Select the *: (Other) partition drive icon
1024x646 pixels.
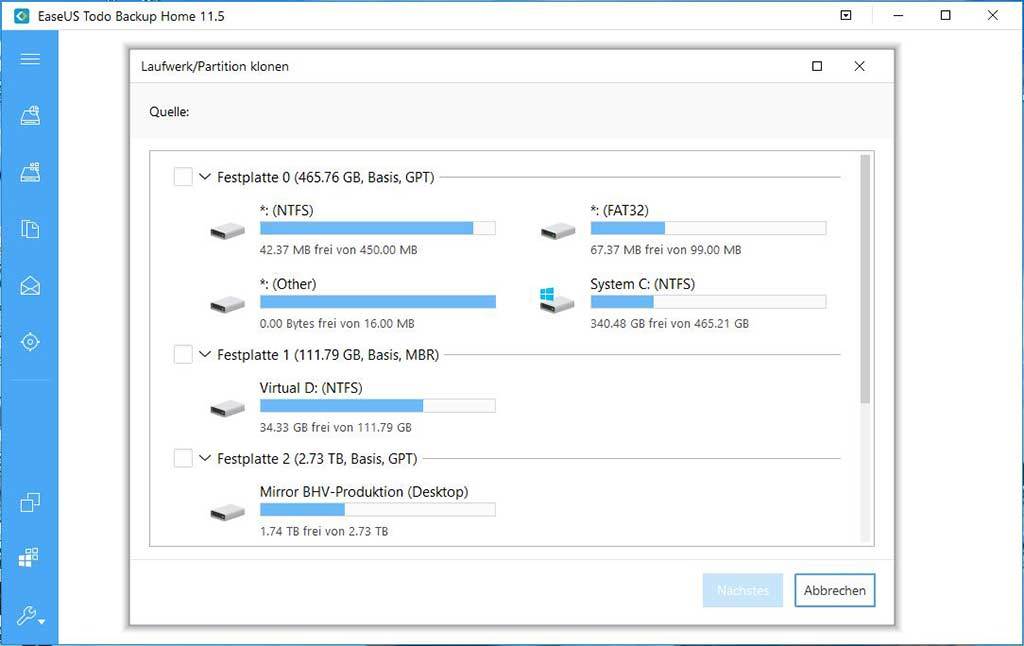point(227,304)
